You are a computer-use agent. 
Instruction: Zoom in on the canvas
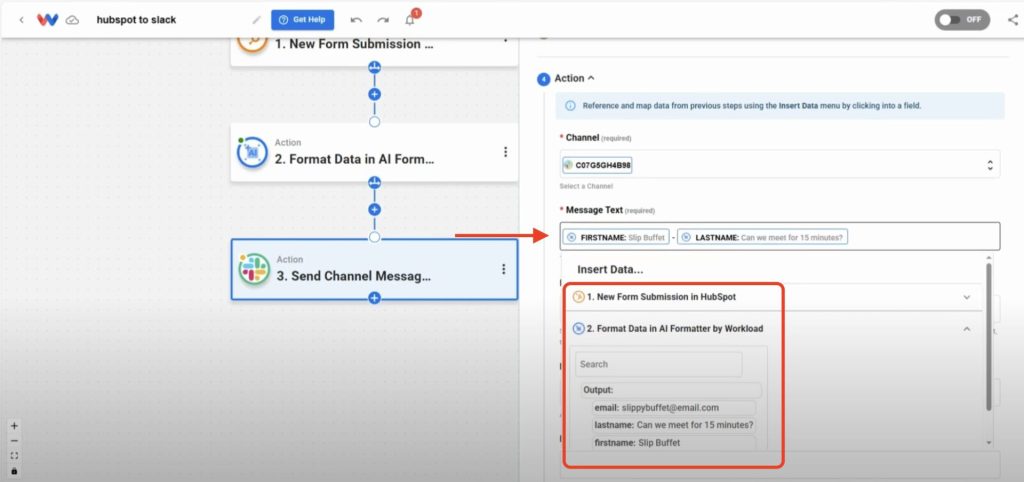click(14, 426)
